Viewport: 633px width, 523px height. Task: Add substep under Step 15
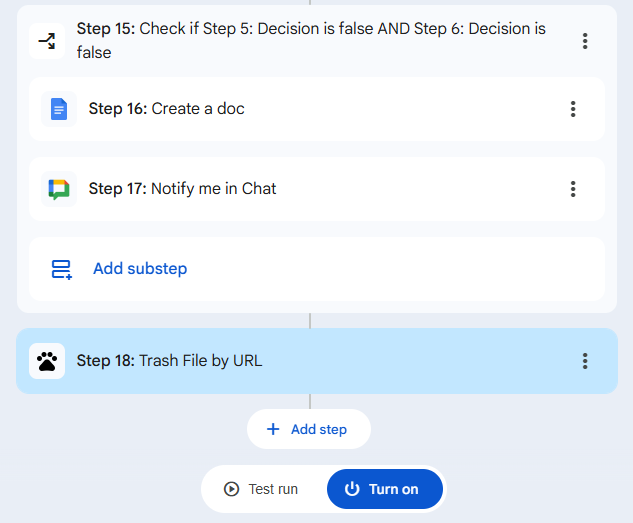(139, 269)
